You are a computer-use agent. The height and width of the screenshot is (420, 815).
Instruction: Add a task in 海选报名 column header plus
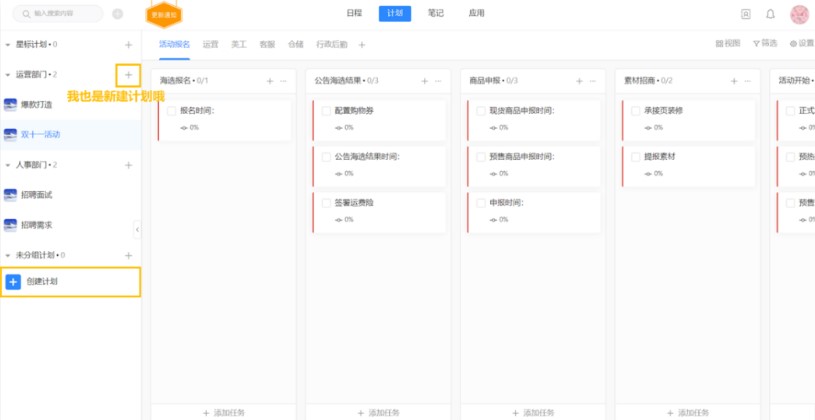pos(270,80)
